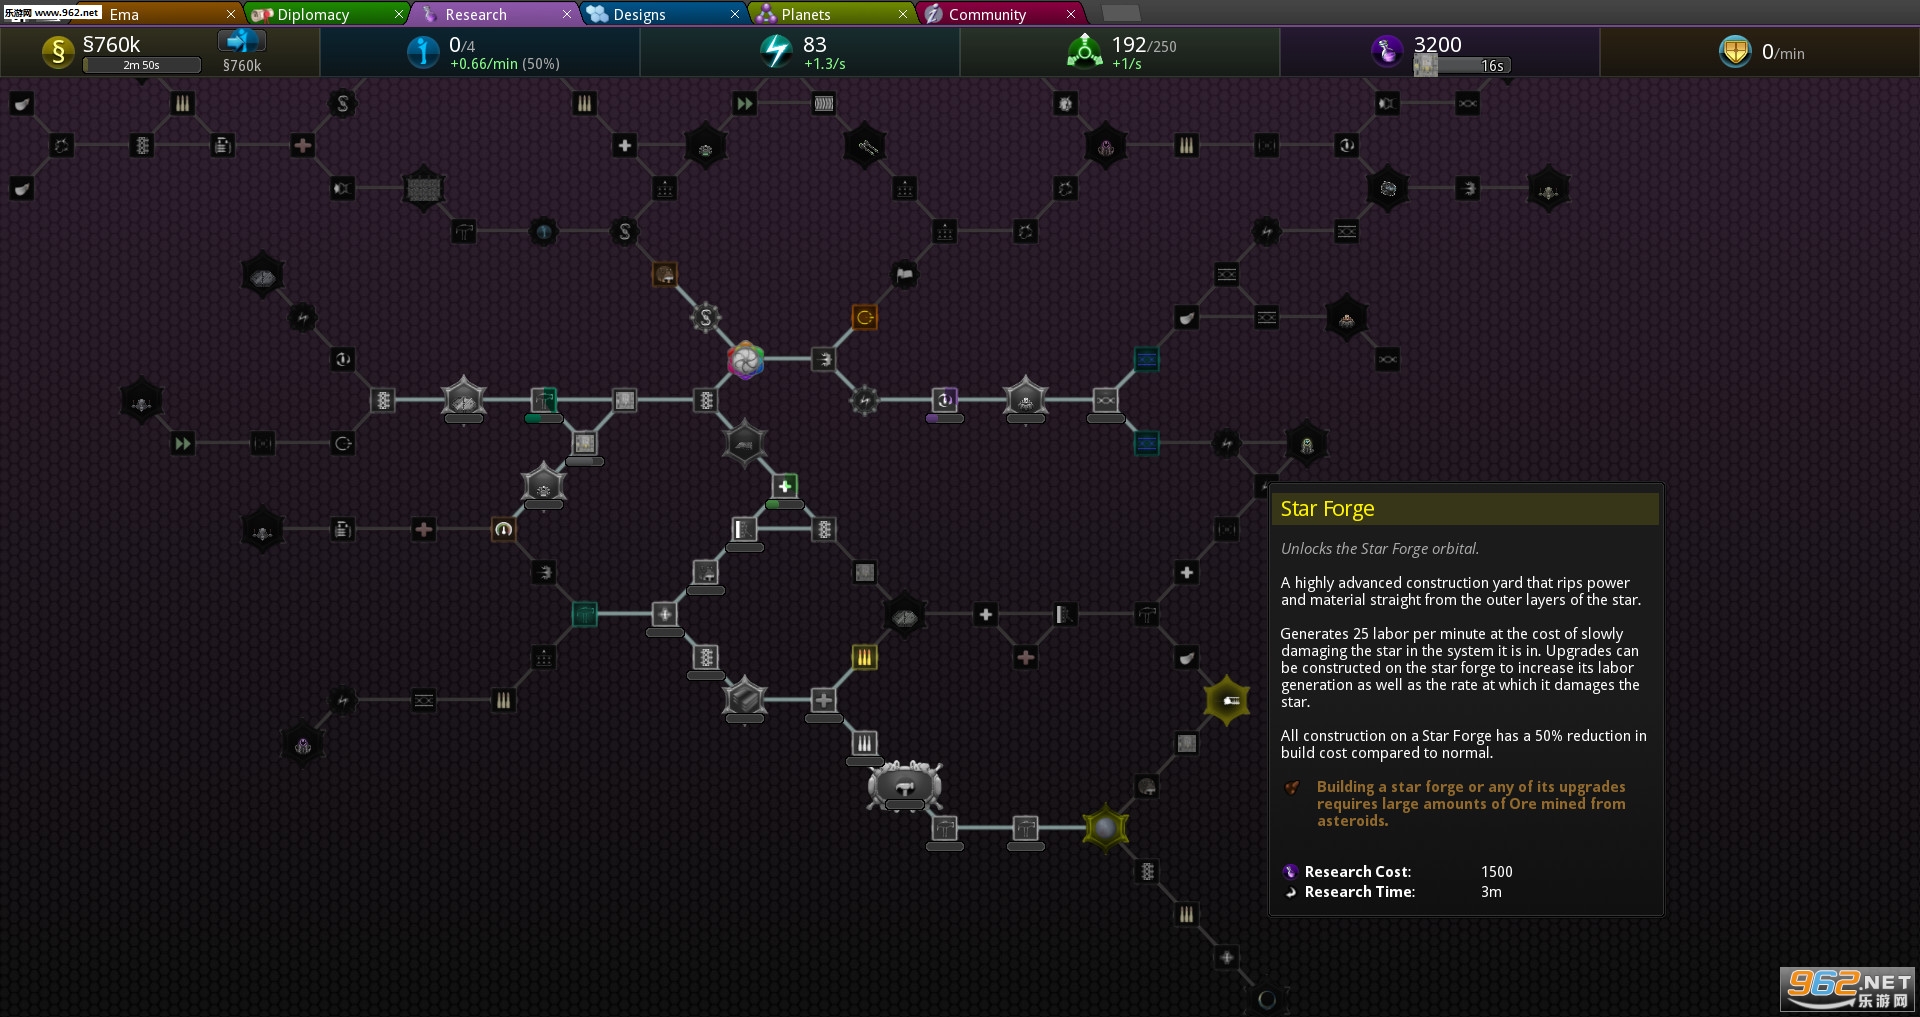Click the Star Forge tooltip title

1328,509
